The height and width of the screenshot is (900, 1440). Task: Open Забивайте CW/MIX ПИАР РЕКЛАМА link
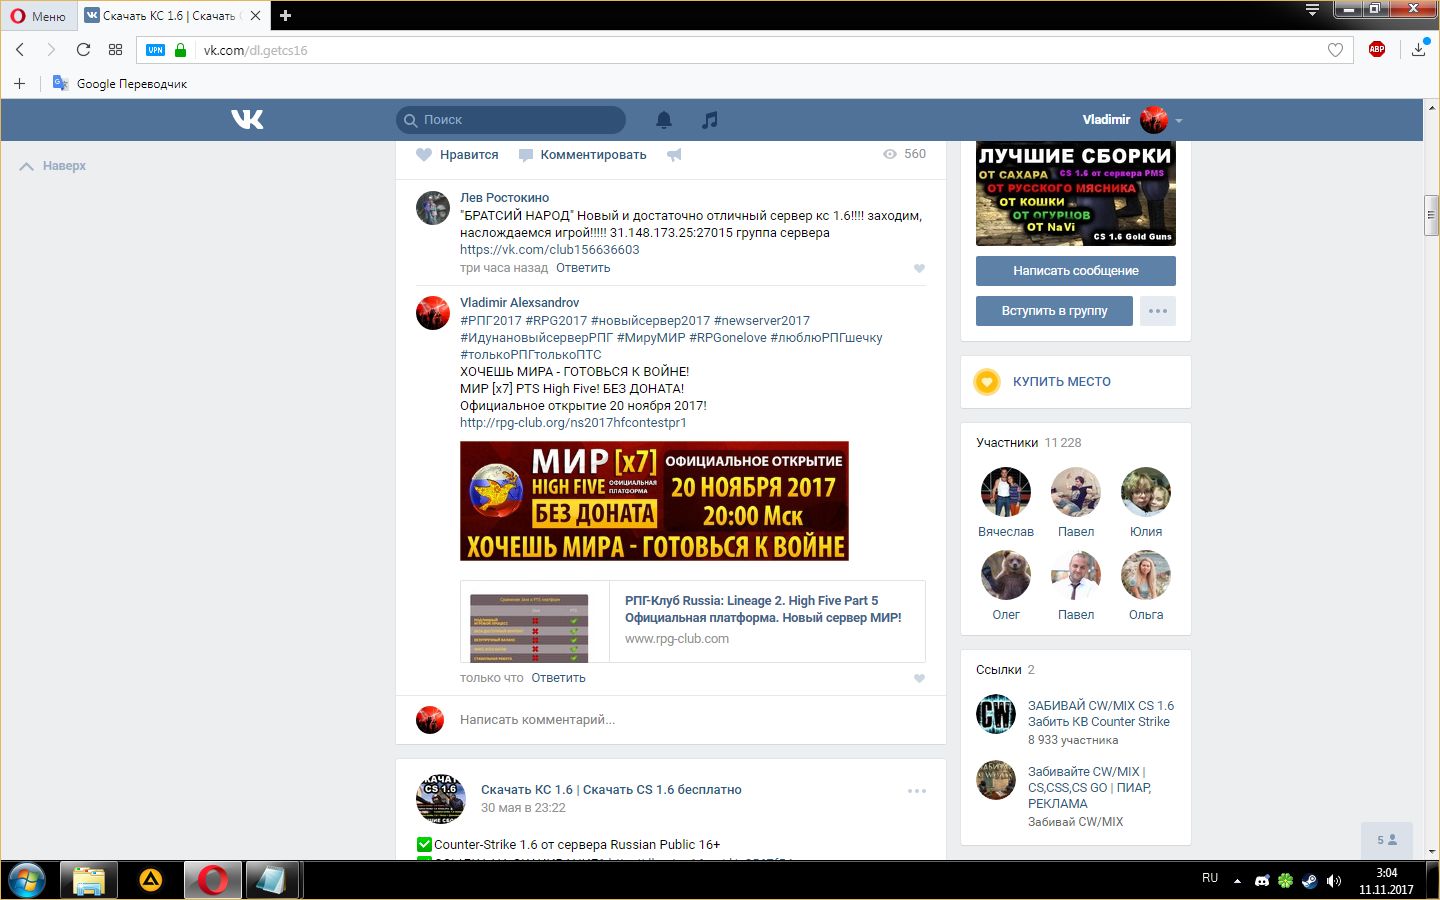click(x=1089, y=788)
